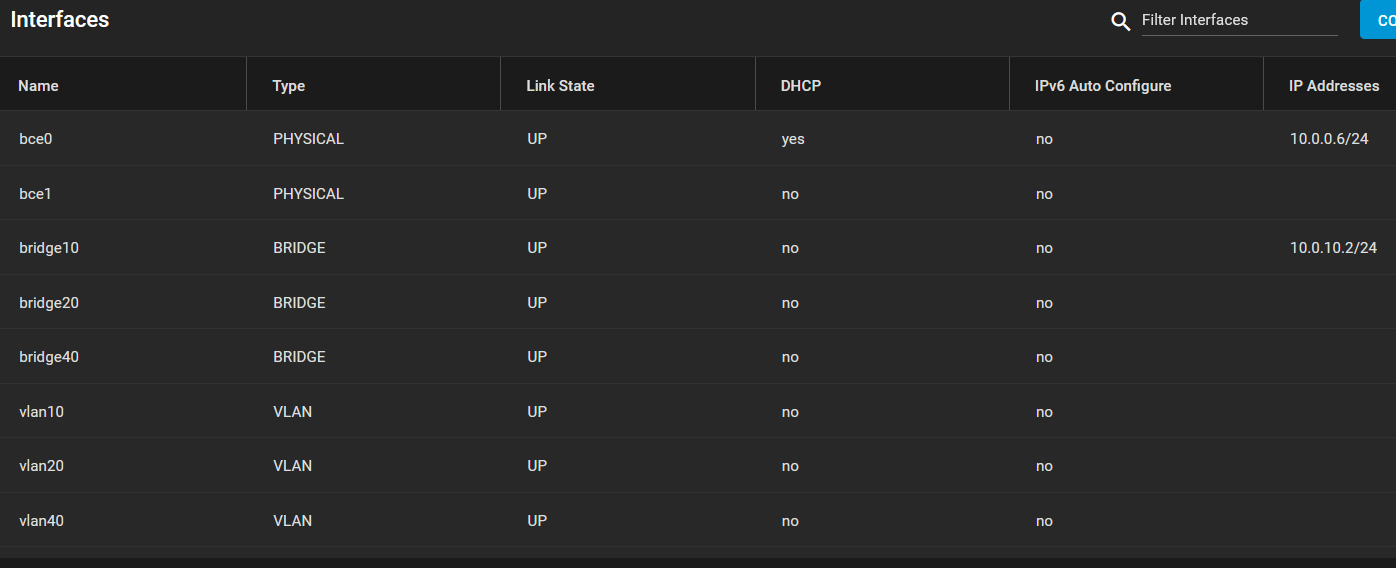Sort by IP Addresses column header
The image size is (1396, 568).
tap(1334, 86)
